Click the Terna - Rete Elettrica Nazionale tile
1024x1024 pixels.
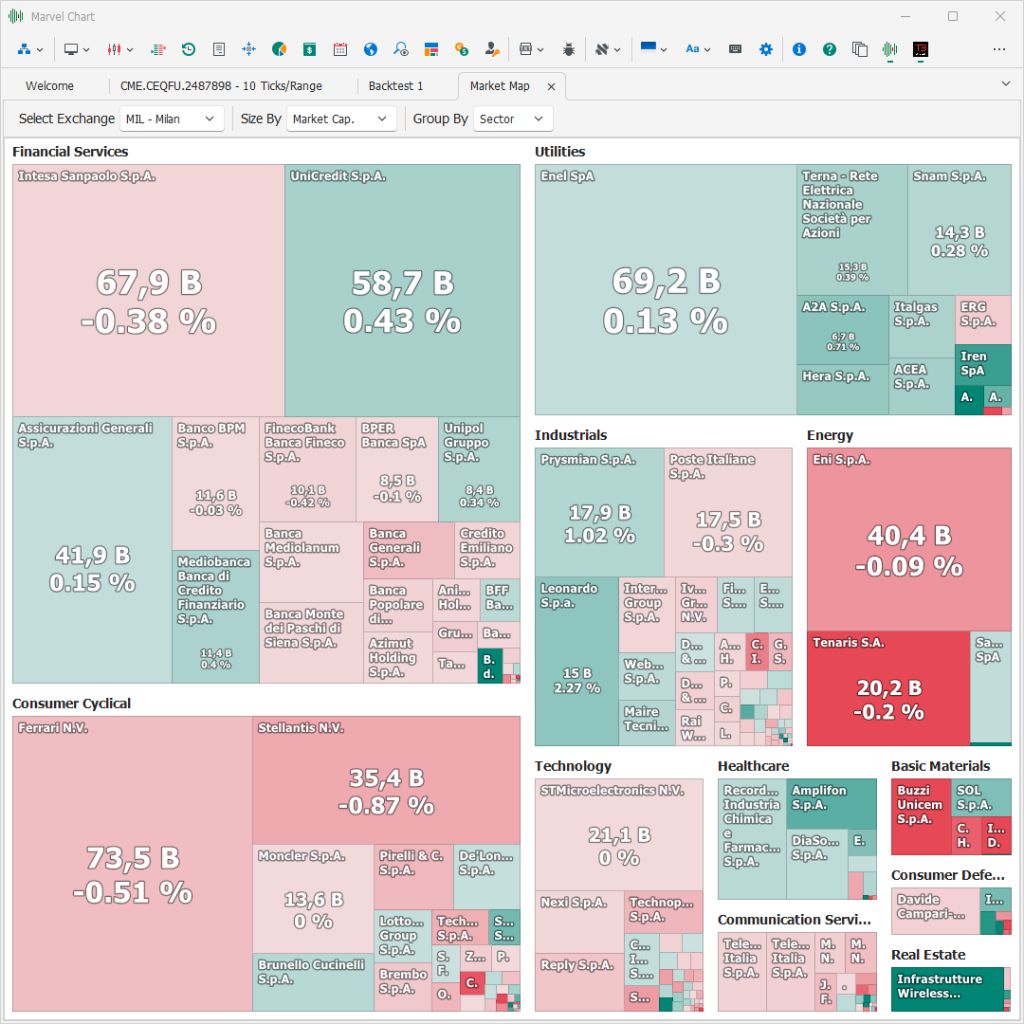tap(852, 230)
